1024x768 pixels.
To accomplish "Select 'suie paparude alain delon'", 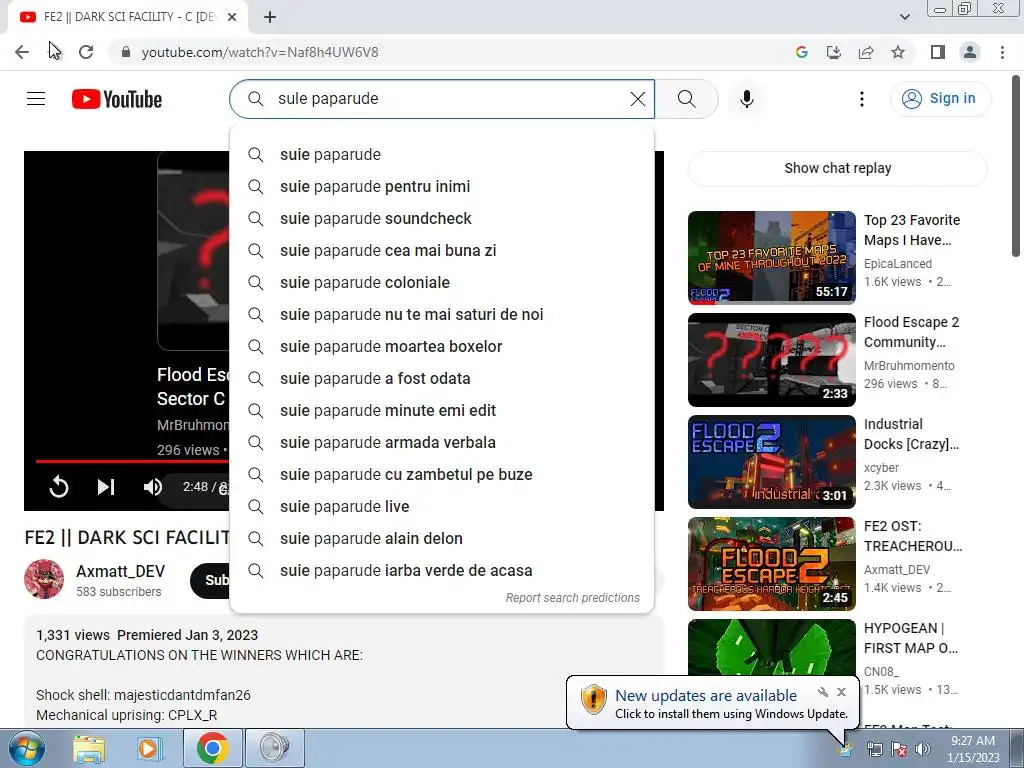I will tap(442, 539).
